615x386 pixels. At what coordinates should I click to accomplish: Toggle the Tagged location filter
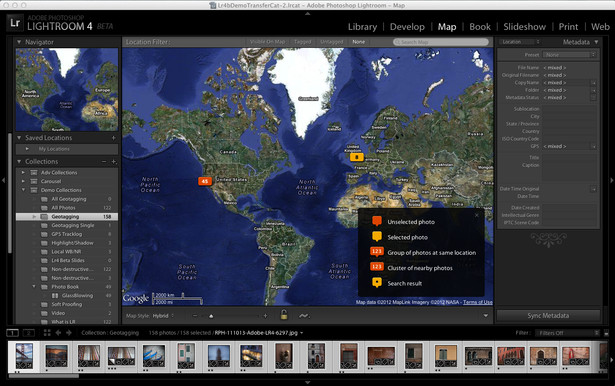pos(302,42)
